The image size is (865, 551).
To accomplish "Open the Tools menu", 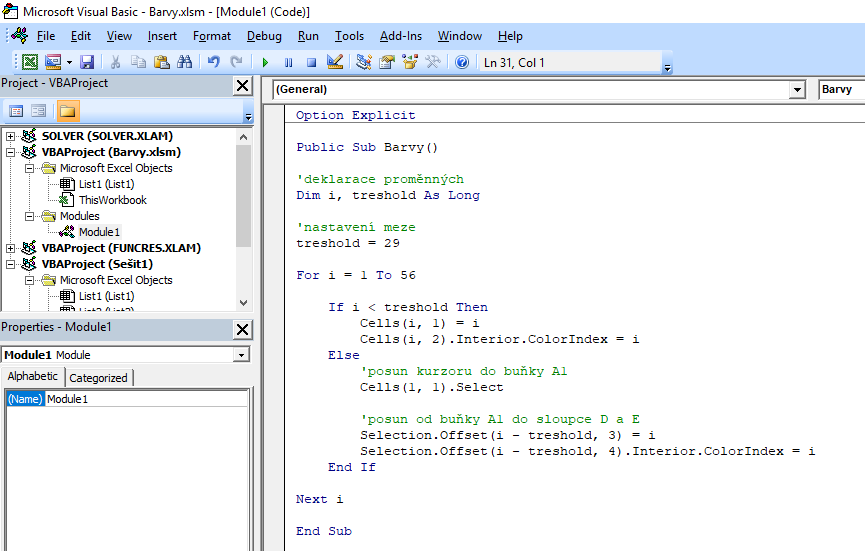I will 349,36.
